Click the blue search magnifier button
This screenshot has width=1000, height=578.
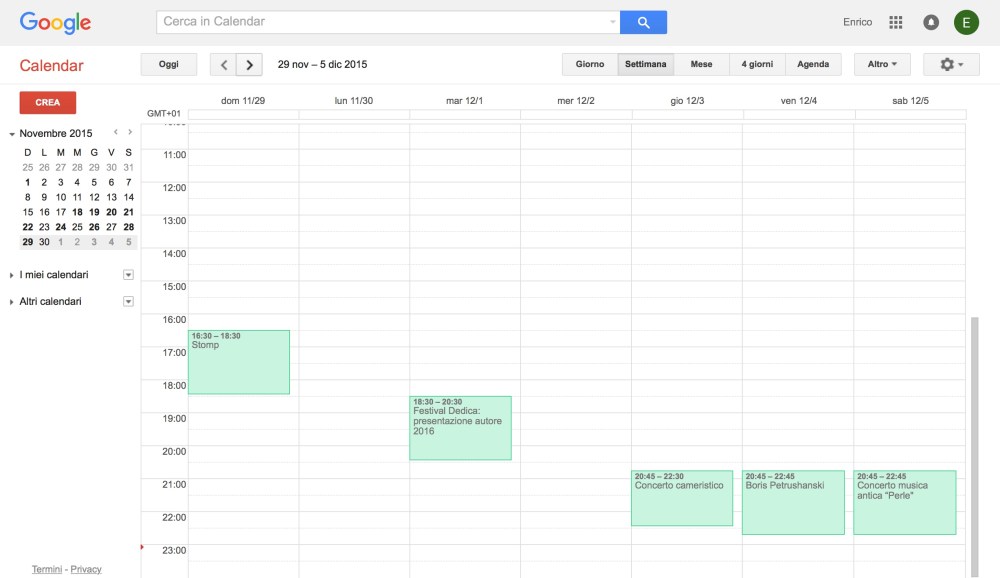[x=643, y=22]
